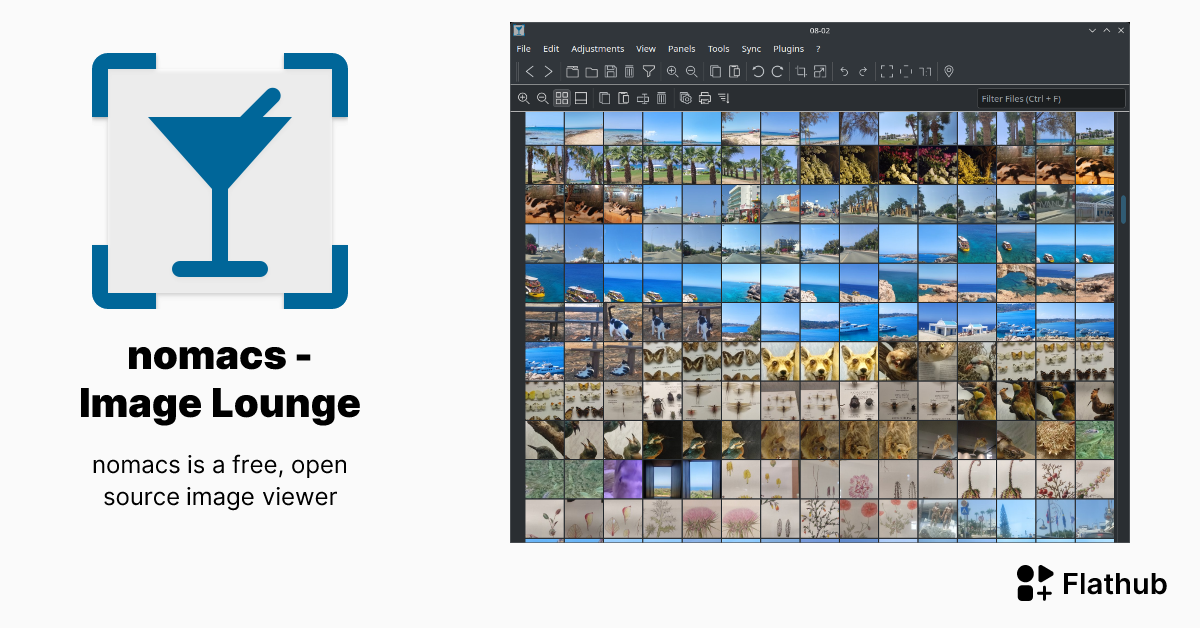
Task: Expand the Panels menu
Action: [681, 49]
